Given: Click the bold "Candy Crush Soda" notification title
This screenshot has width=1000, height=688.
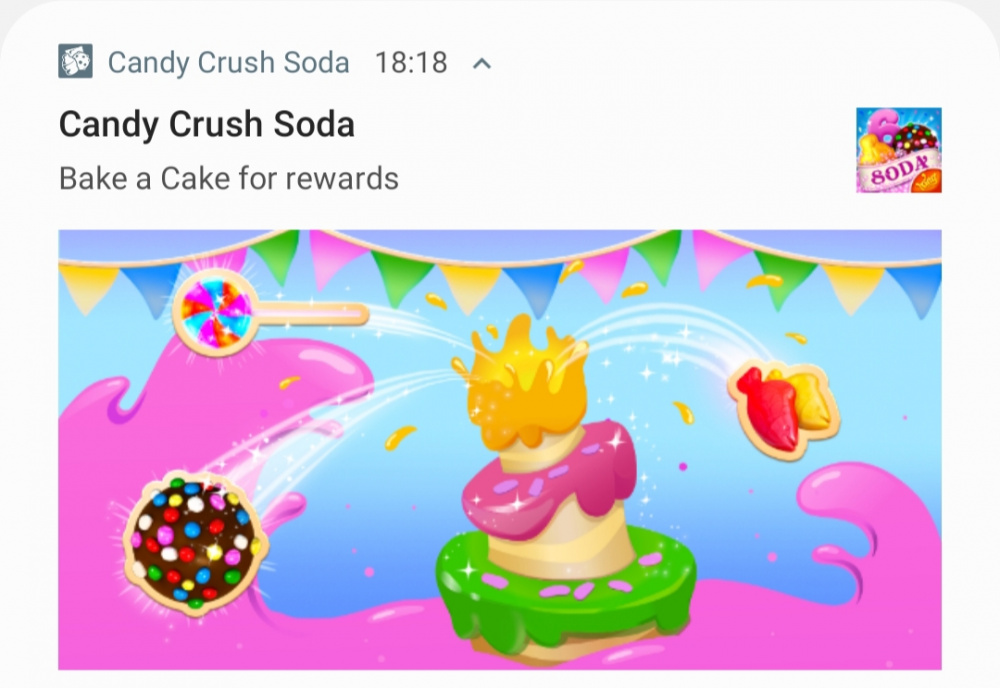Looking at the screenshot, I should 207,124.
